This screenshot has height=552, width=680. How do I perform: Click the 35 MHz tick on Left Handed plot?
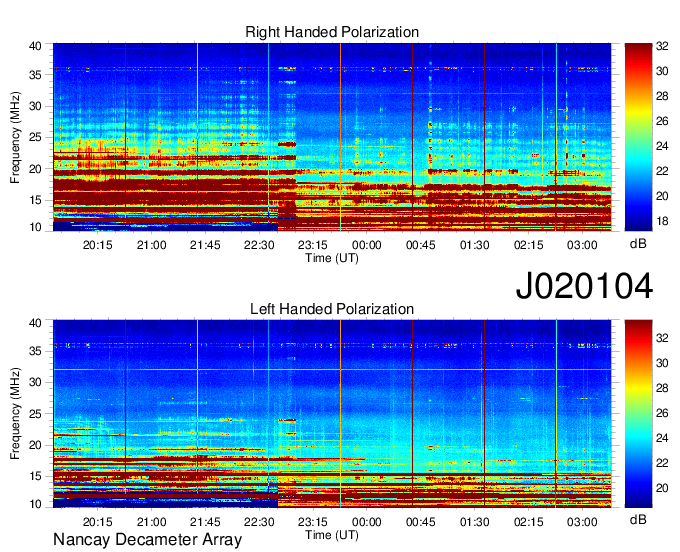[x=35, y=352]
